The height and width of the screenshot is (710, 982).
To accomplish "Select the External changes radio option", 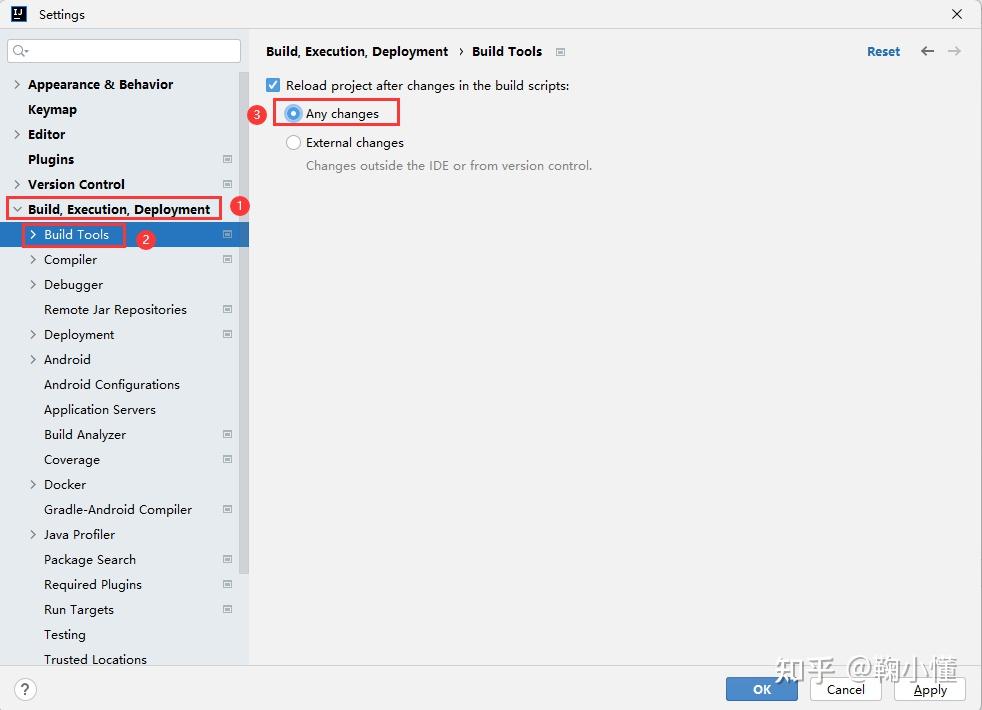I will tap(293, 143).
